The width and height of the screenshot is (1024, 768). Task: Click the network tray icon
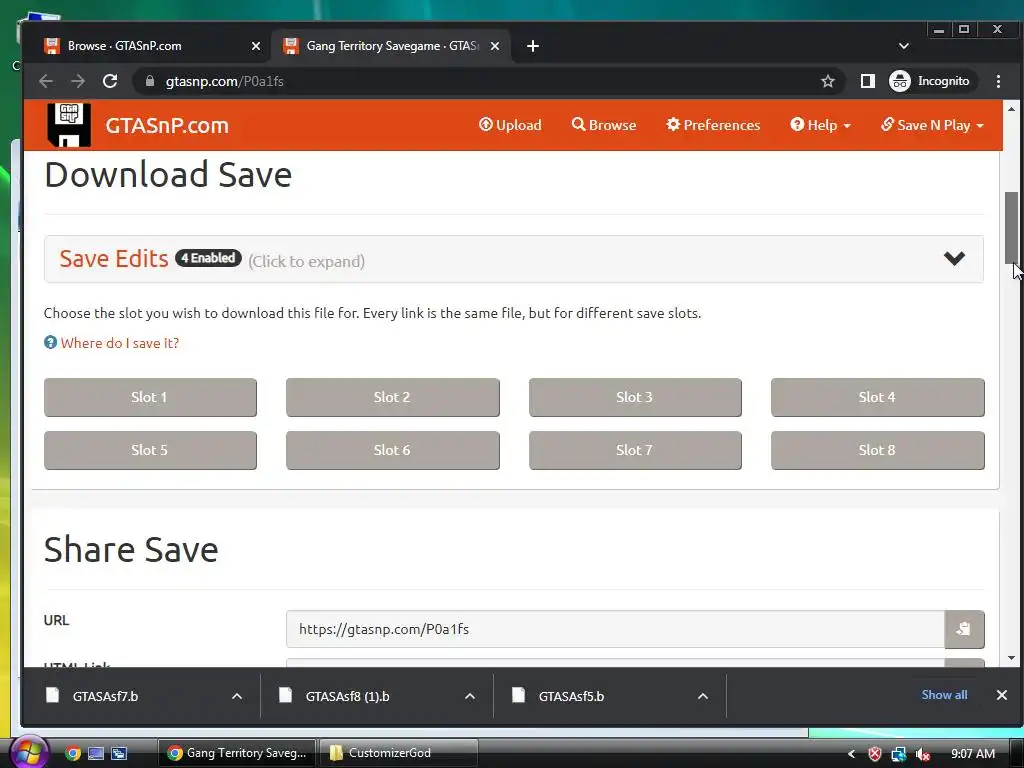[899, 754]
